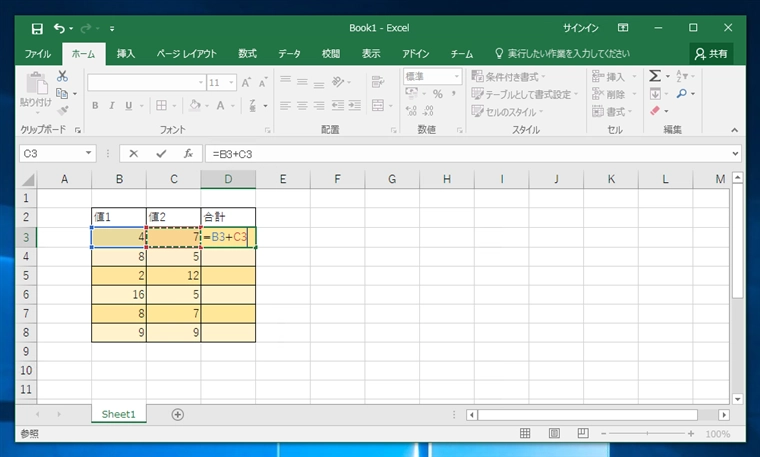Click the Increase Decimal icon
This screenshot has width=760, height=457.
click(411, 111)
